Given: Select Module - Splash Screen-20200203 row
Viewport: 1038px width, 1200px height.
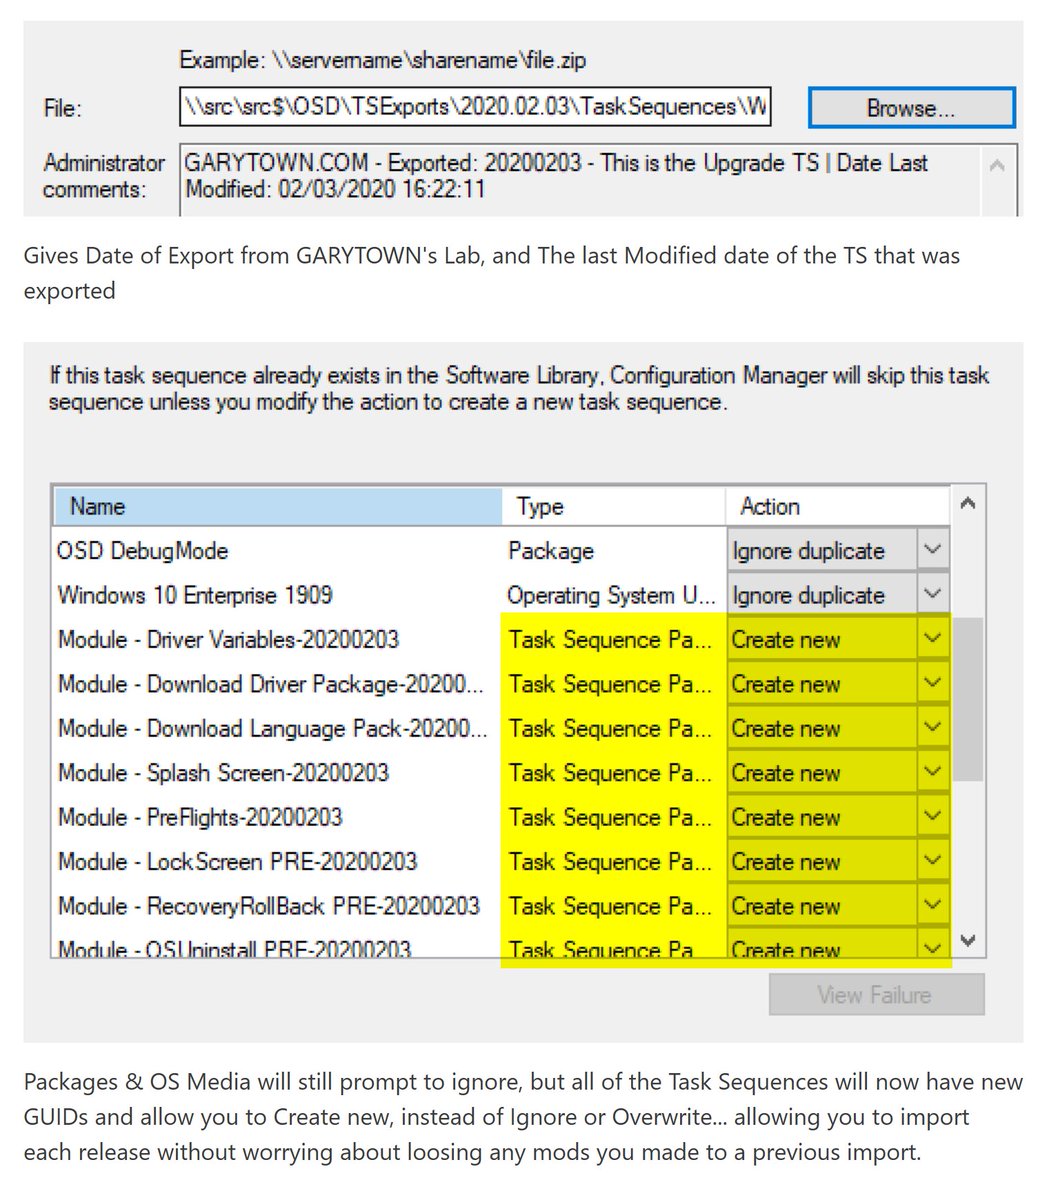Looking at the screenshot, I should pyautogui.click(x=500, y=772).
